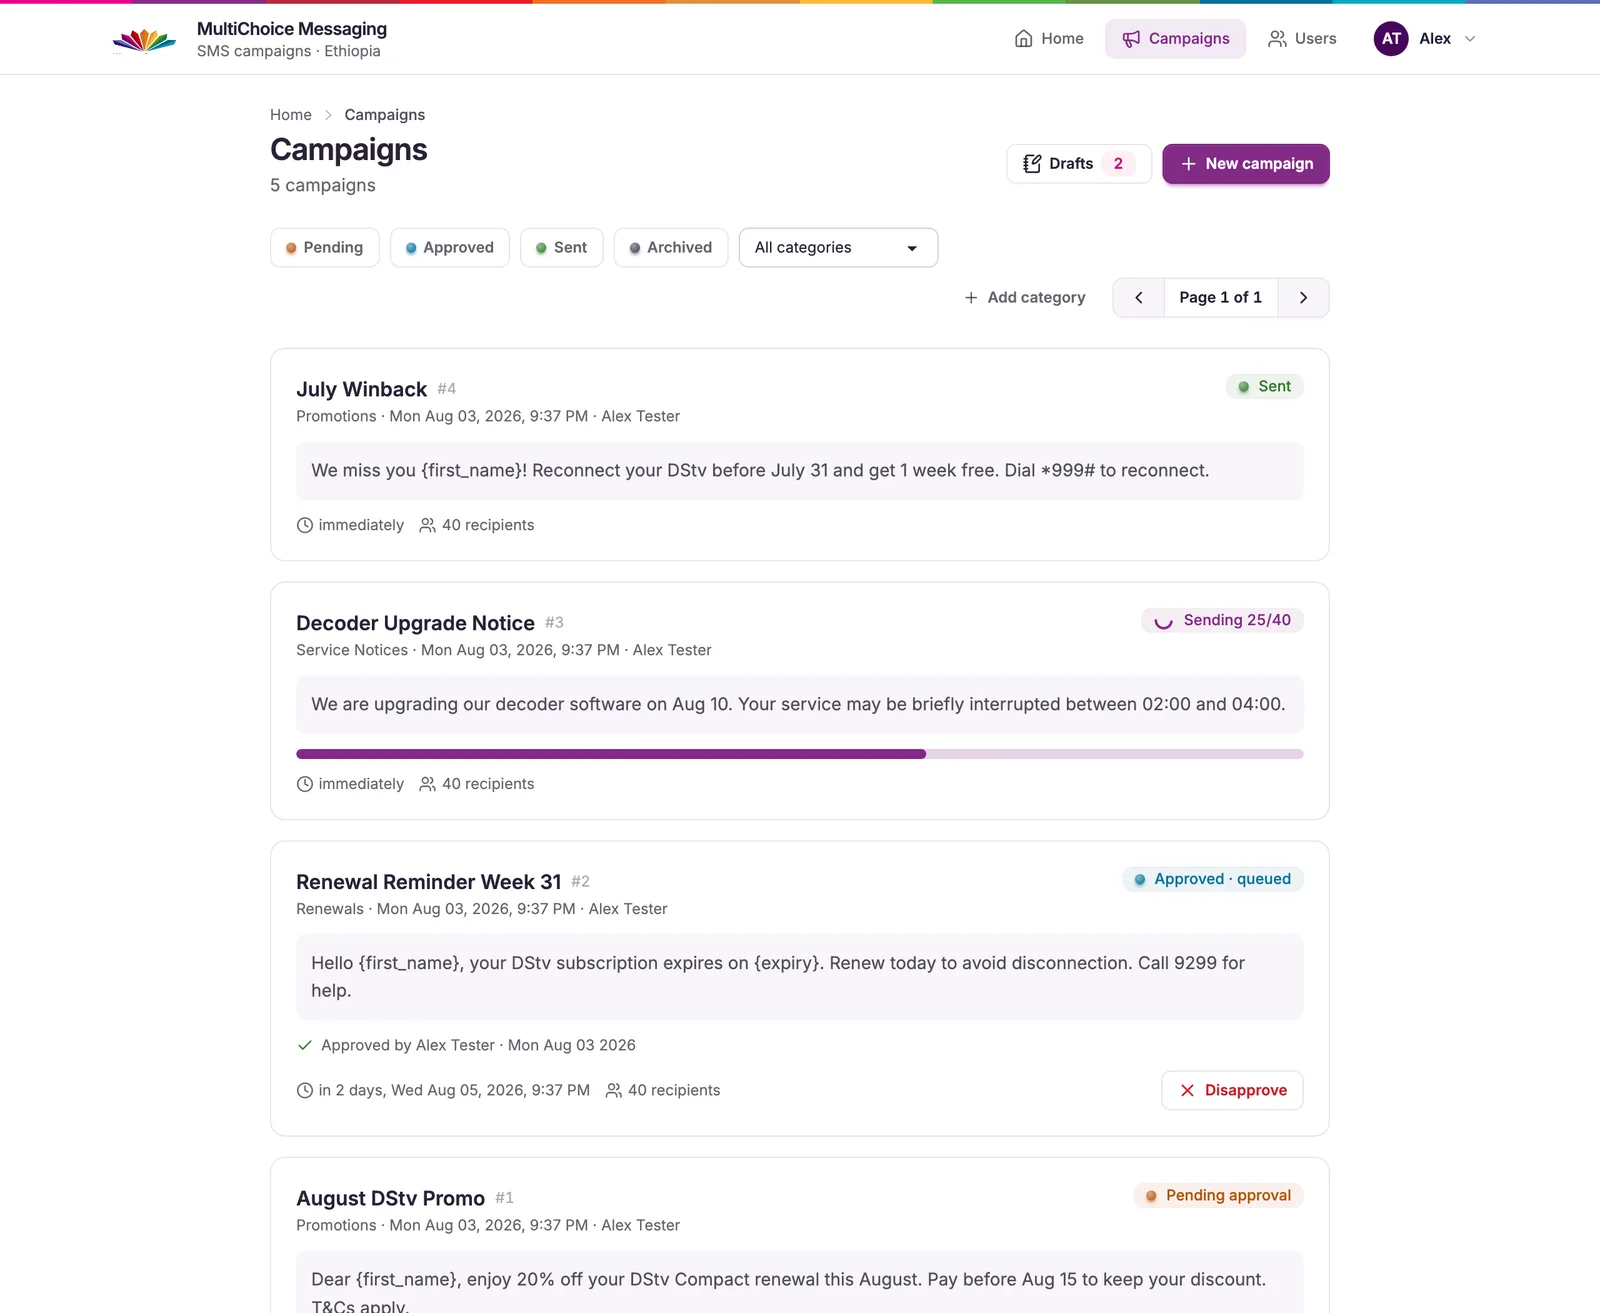The height and width of the screenshot is (1313, 1600).
Task: Open the Campaigns nav tab
Action: [x=1175, y=39]
